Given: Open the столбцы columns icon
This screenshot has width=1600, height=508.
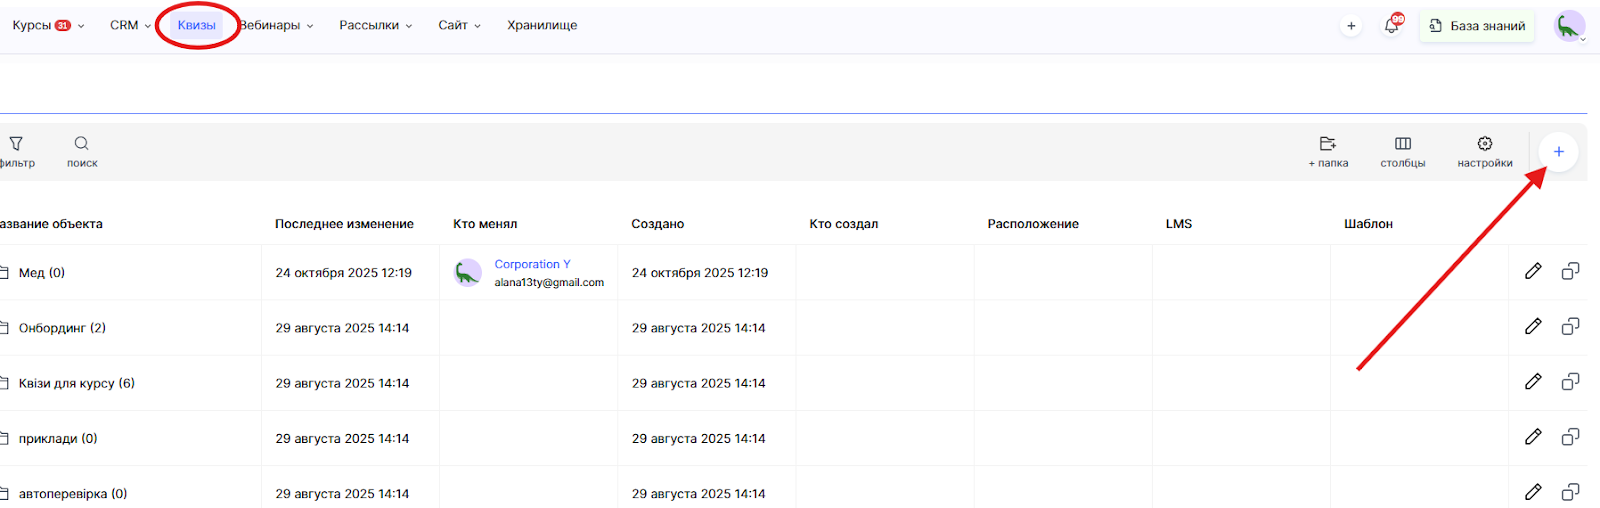Looking at the screenshot, I should tap(1403, 144).
